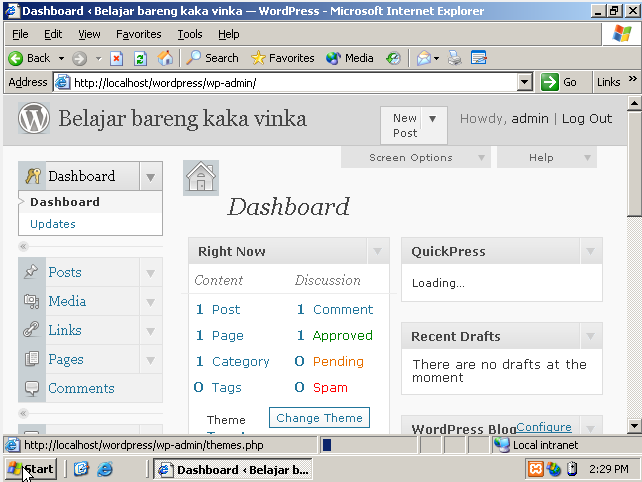Expand Screen Options panel

pyautogui.click(x=416, y=158)
